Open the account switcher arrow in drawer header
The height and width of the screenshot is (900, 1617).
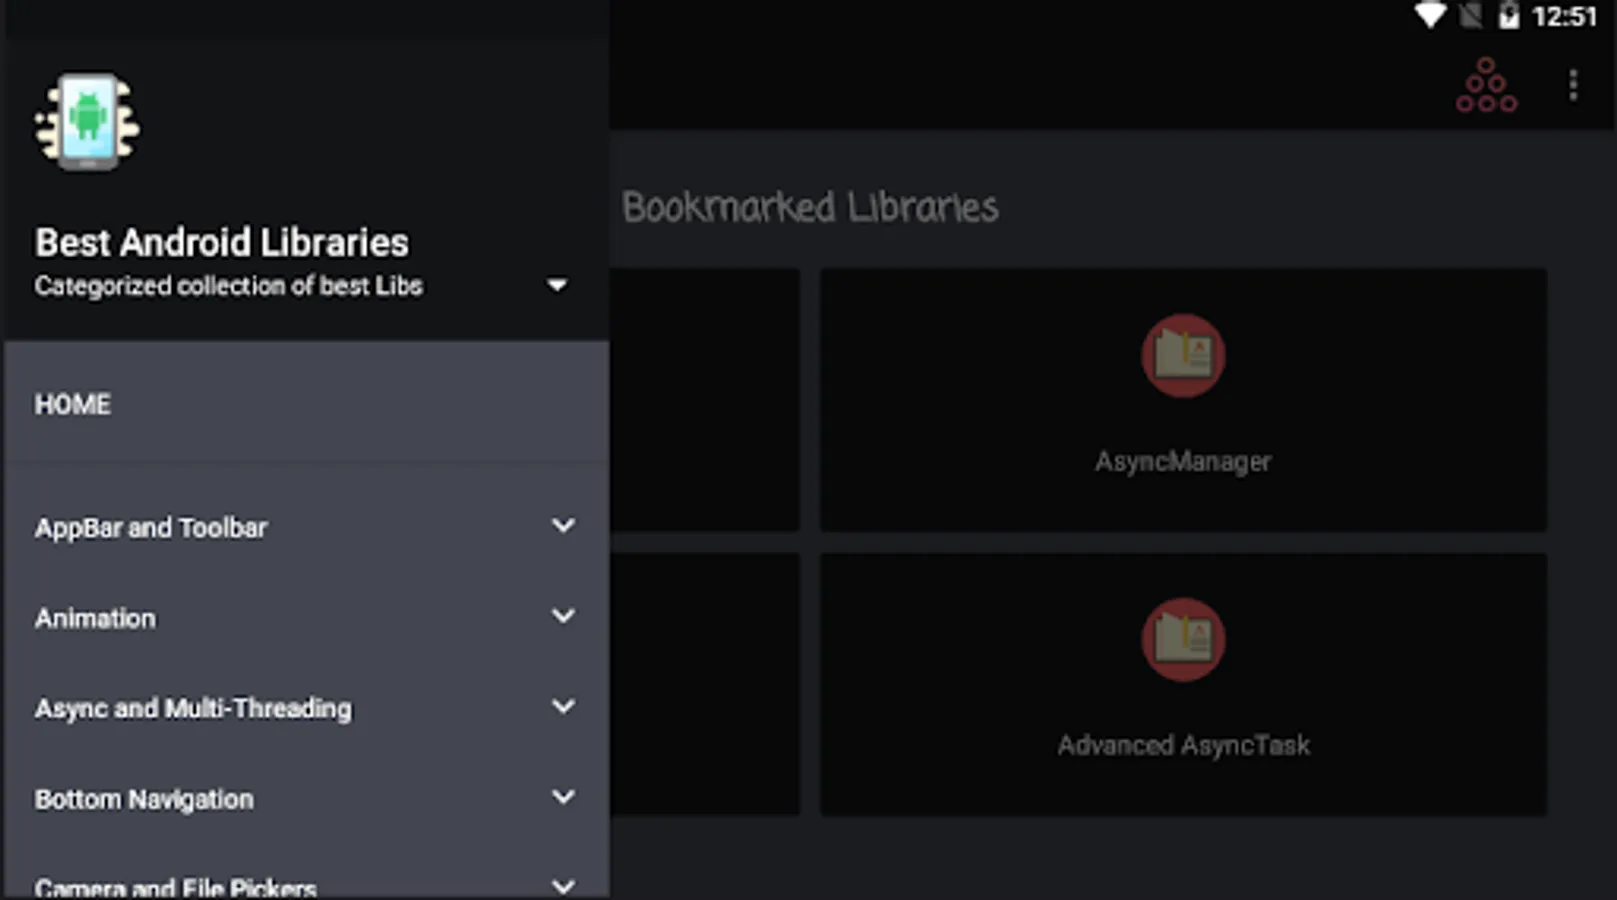[x=557, y=285]
